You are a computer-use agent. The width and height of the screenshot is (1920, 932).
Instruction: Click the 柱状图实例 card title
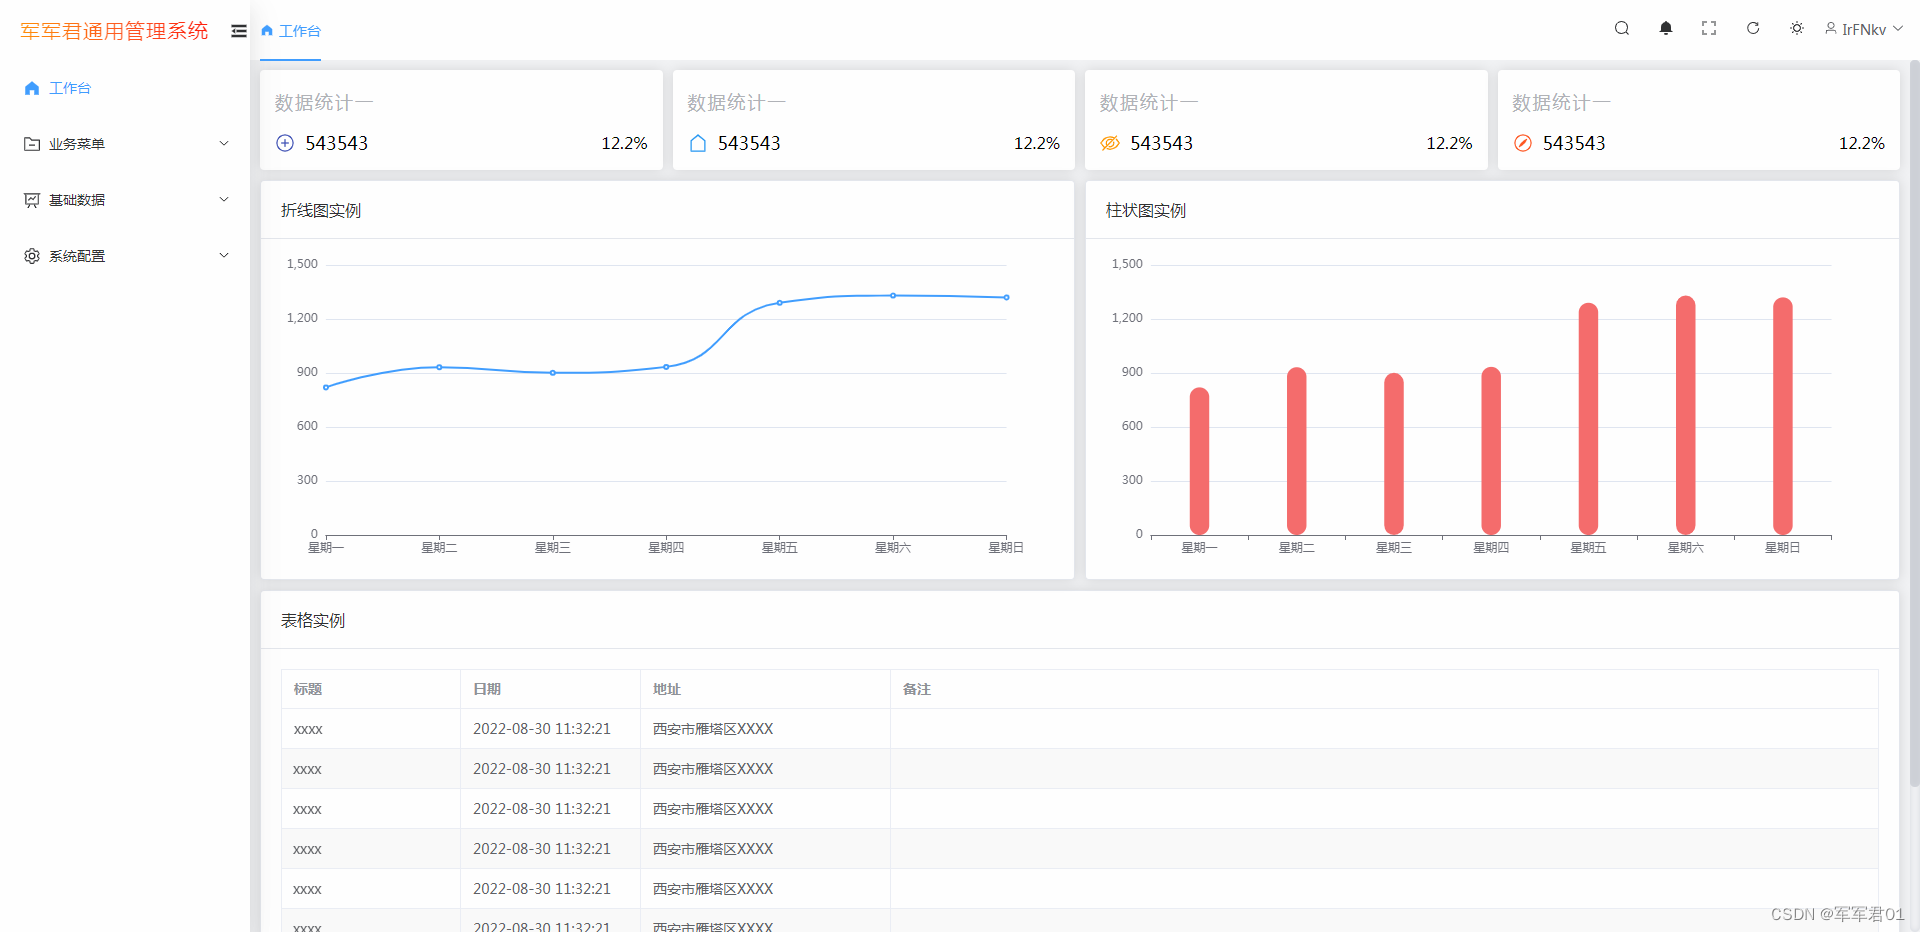pyautogui.click(x=1146, y=210)
